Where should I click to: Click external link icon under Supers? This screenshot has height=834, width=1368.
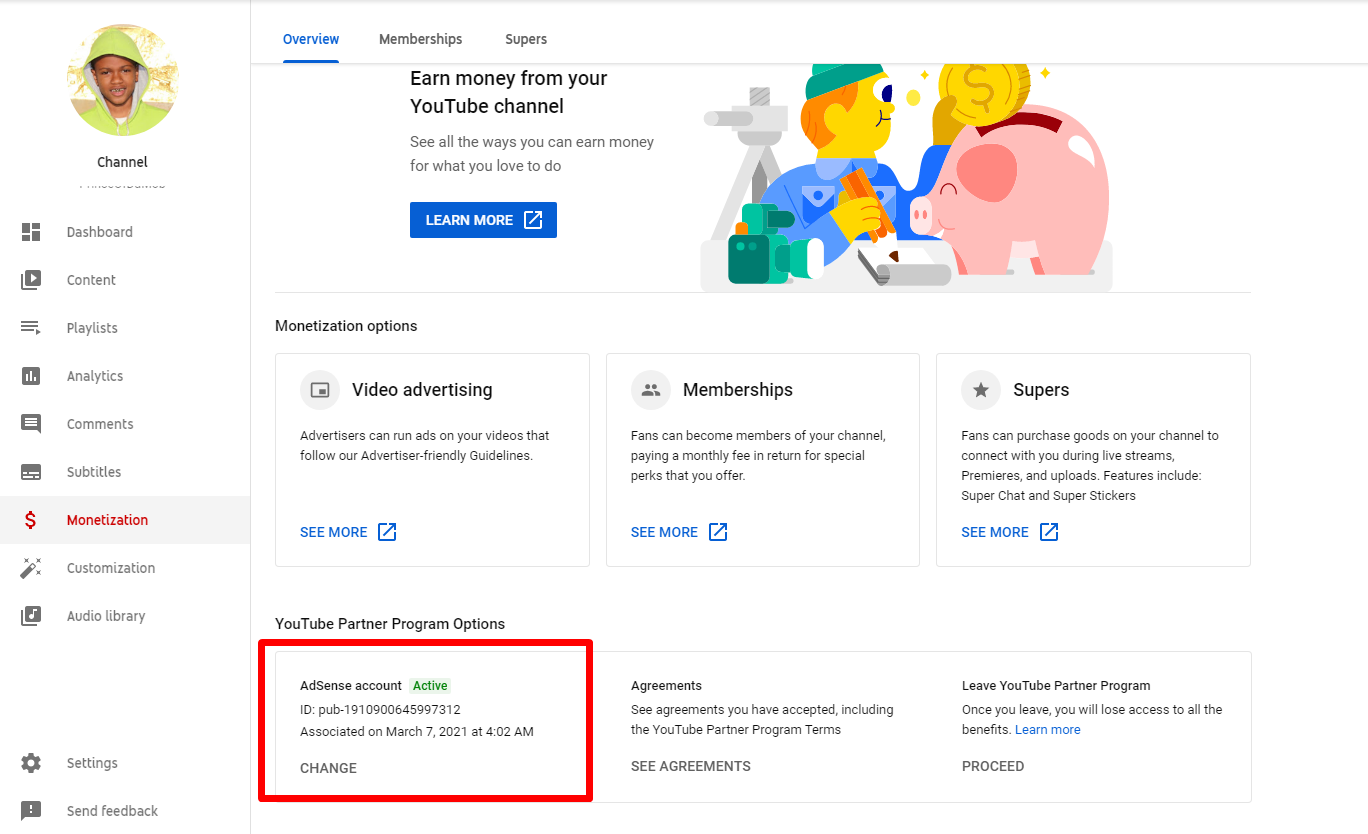pos(1049,532)
